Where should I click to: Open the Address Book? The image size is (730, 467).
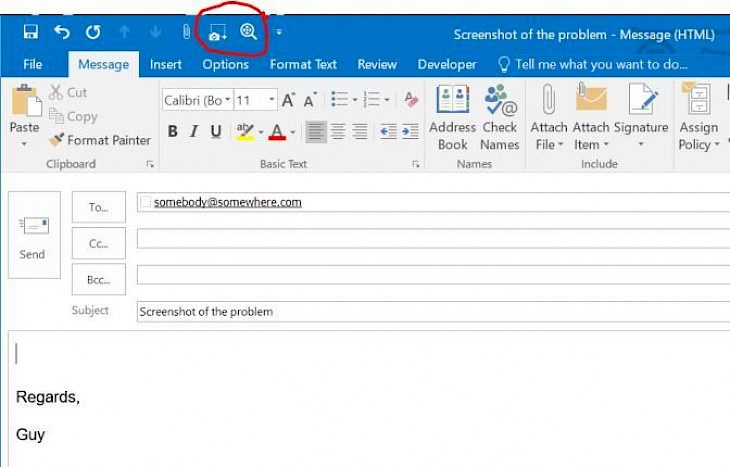(452, 118)
